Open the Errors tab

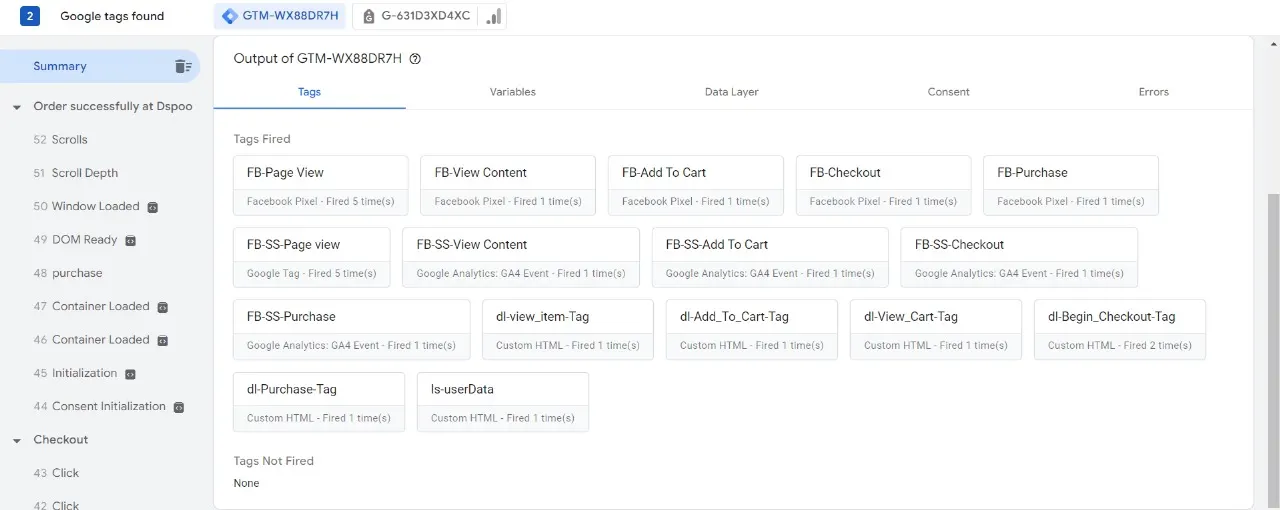point(1154,92)
